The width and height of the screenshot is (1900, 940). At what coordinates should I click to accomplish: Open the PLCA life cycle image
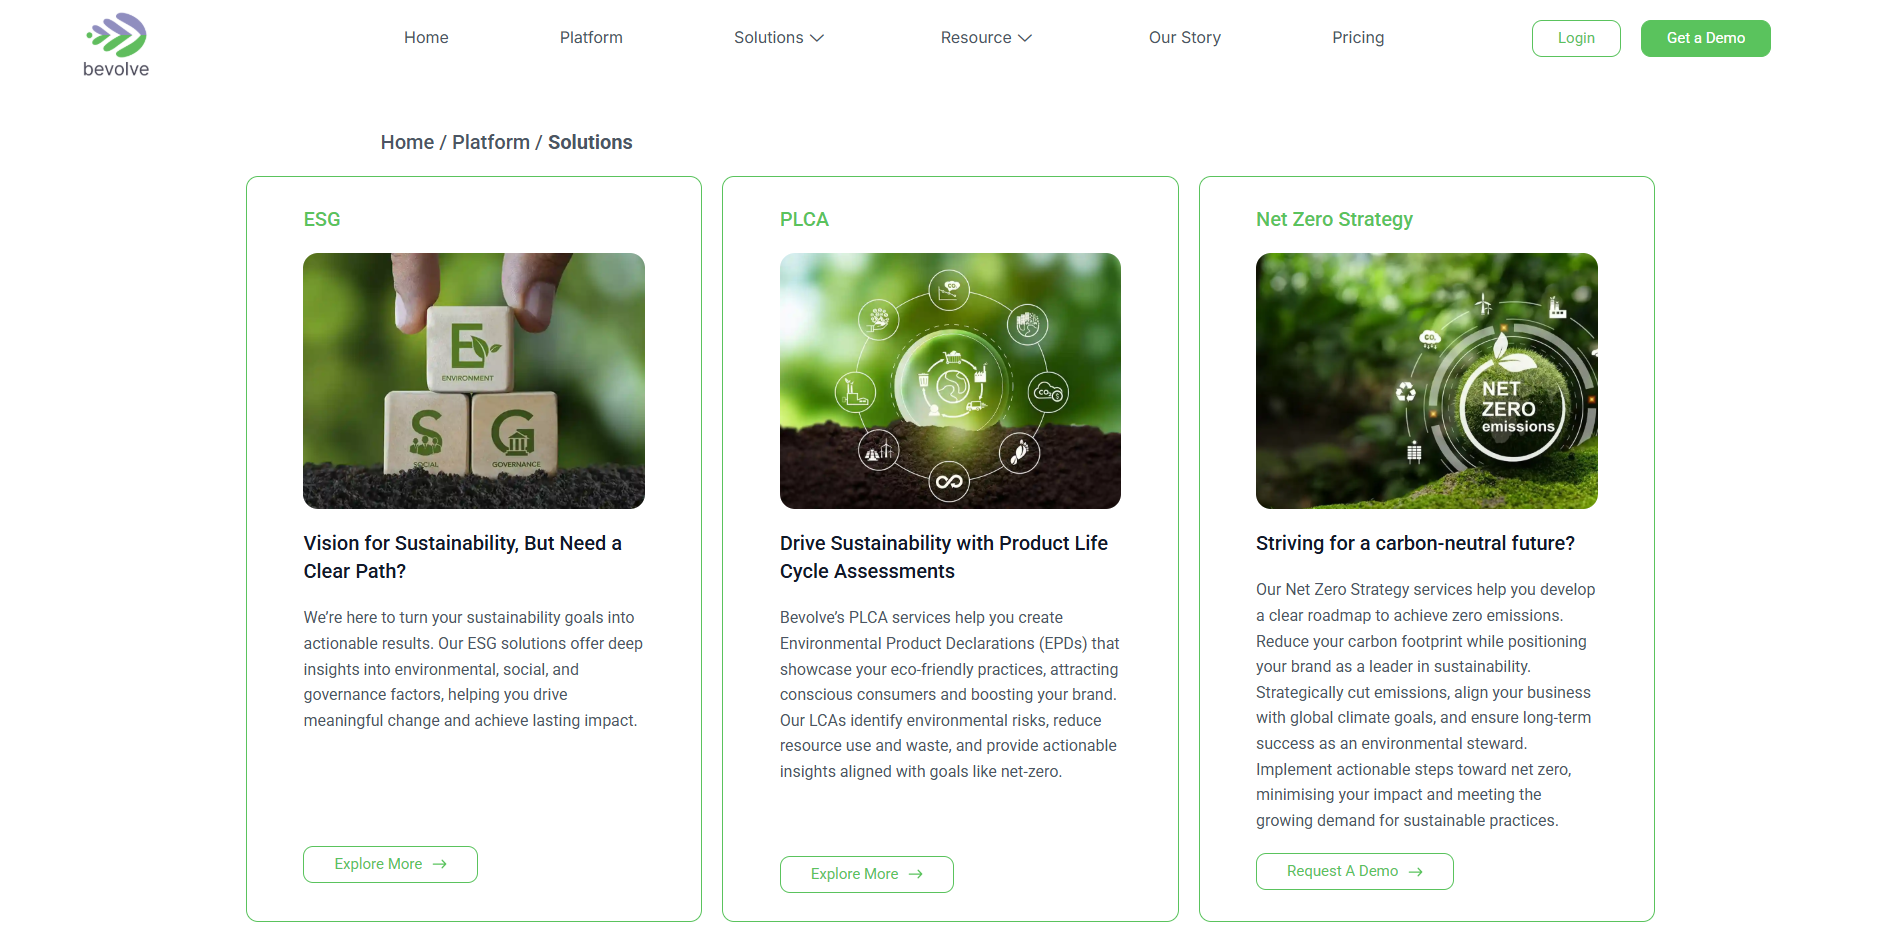coord(950,381)
